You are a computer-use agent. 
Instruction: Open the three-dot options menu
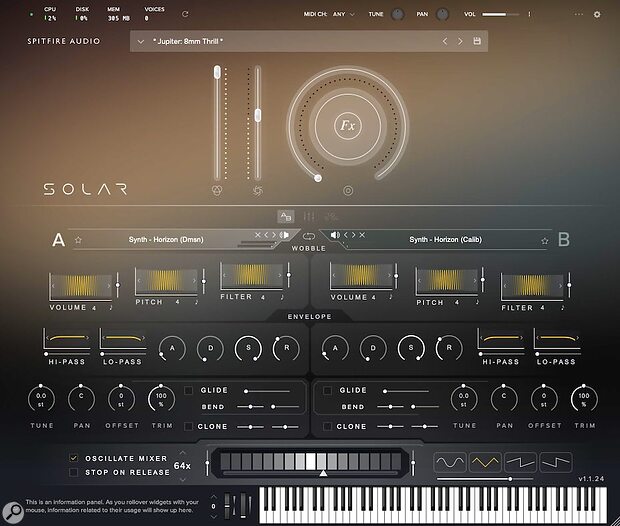click(578, 14)
